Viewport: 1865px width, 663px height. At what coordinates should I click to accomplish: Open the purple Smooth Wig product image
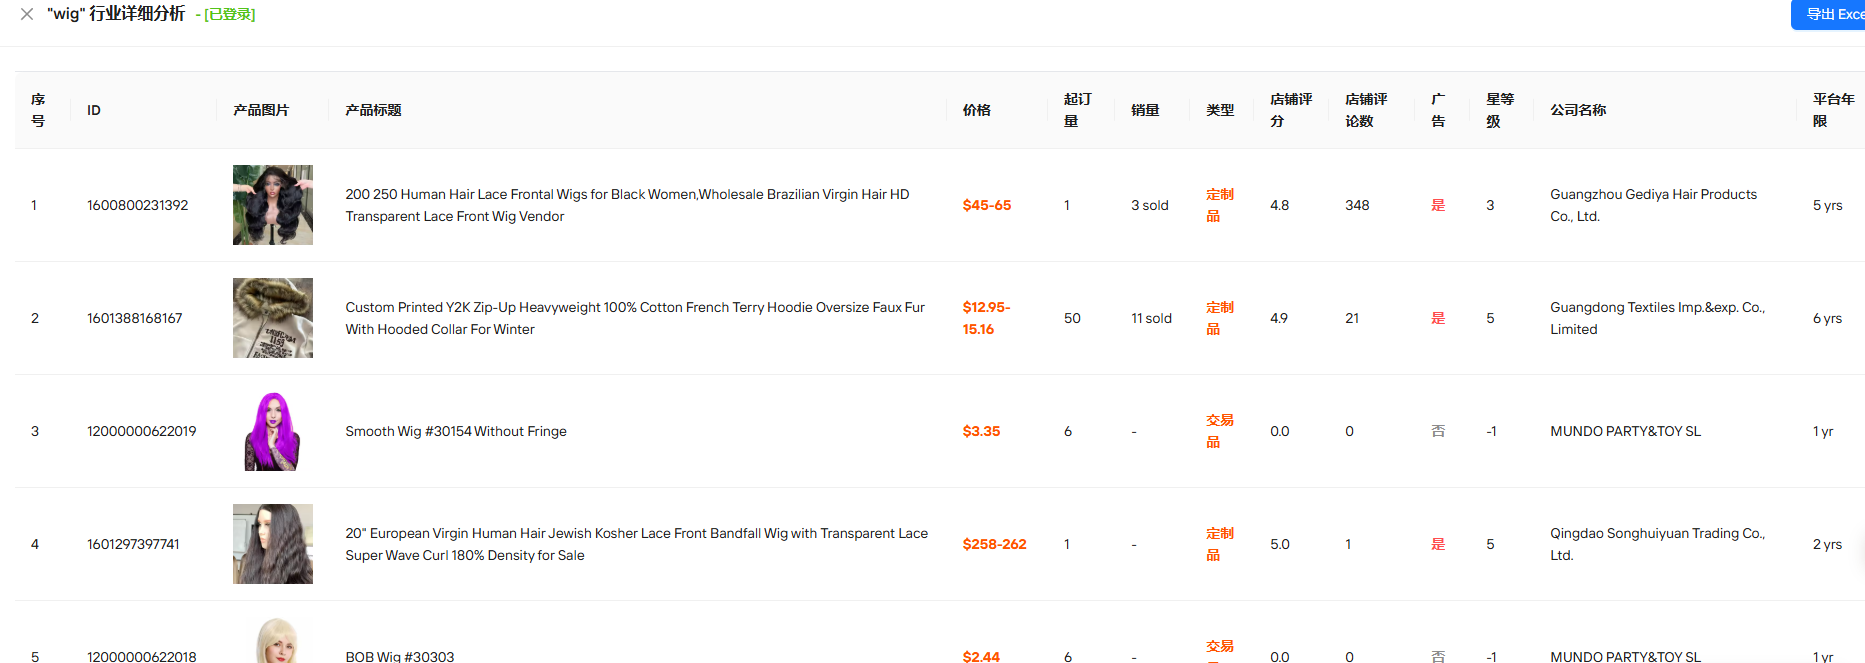point(272,431)
